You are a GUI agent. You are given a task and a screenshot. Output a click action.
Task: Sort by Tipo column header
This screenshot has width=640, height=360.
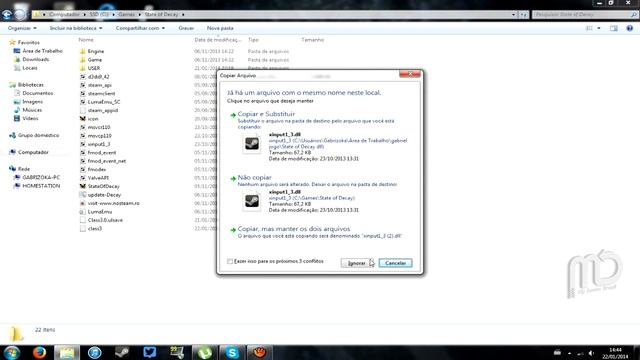[253, 40]
